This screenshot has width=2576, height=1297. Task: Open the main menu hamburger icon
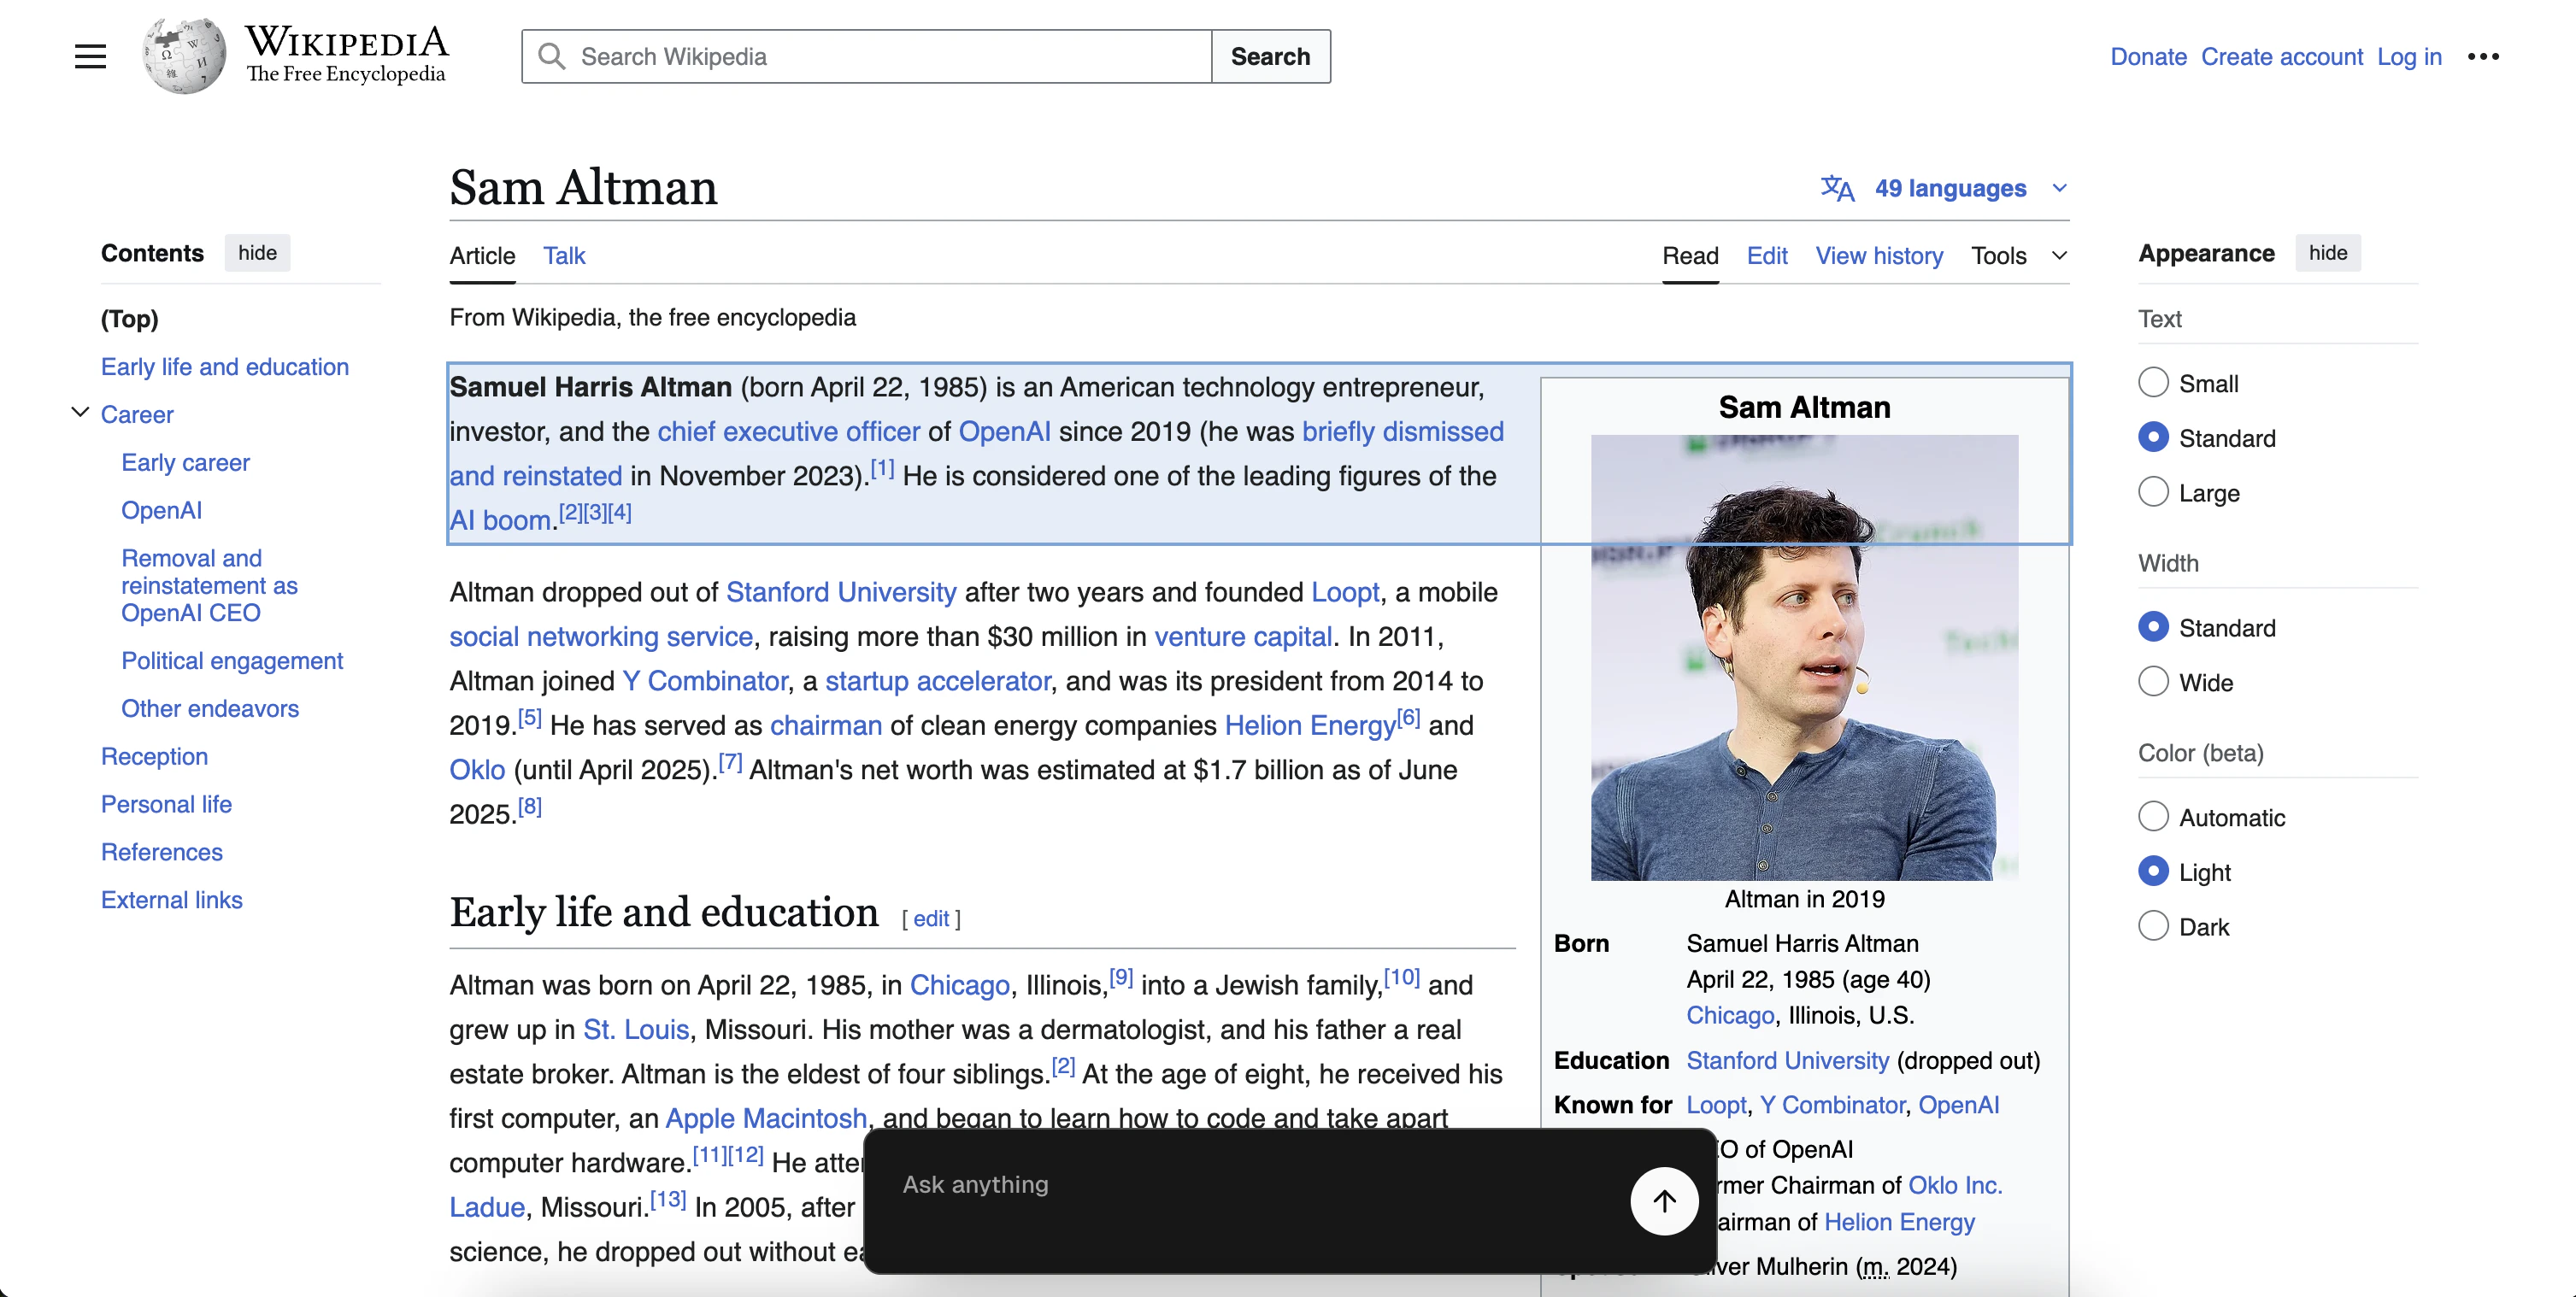point(90,56)
